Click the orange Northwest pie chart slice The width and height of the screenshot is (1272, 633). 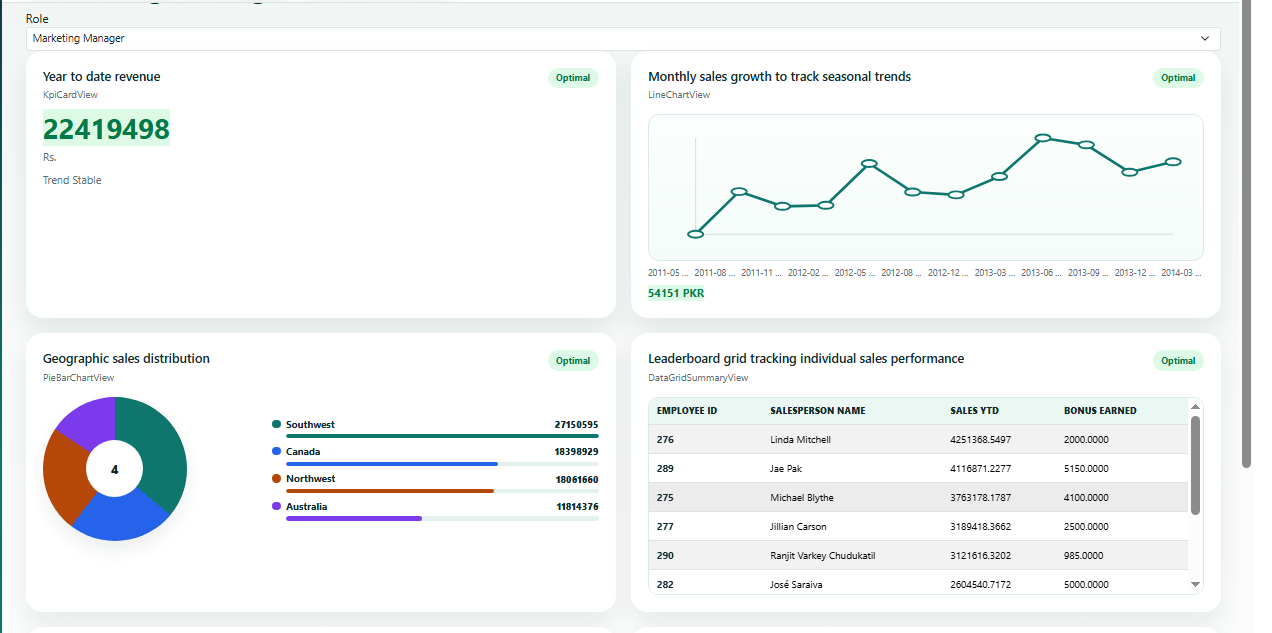63,480
